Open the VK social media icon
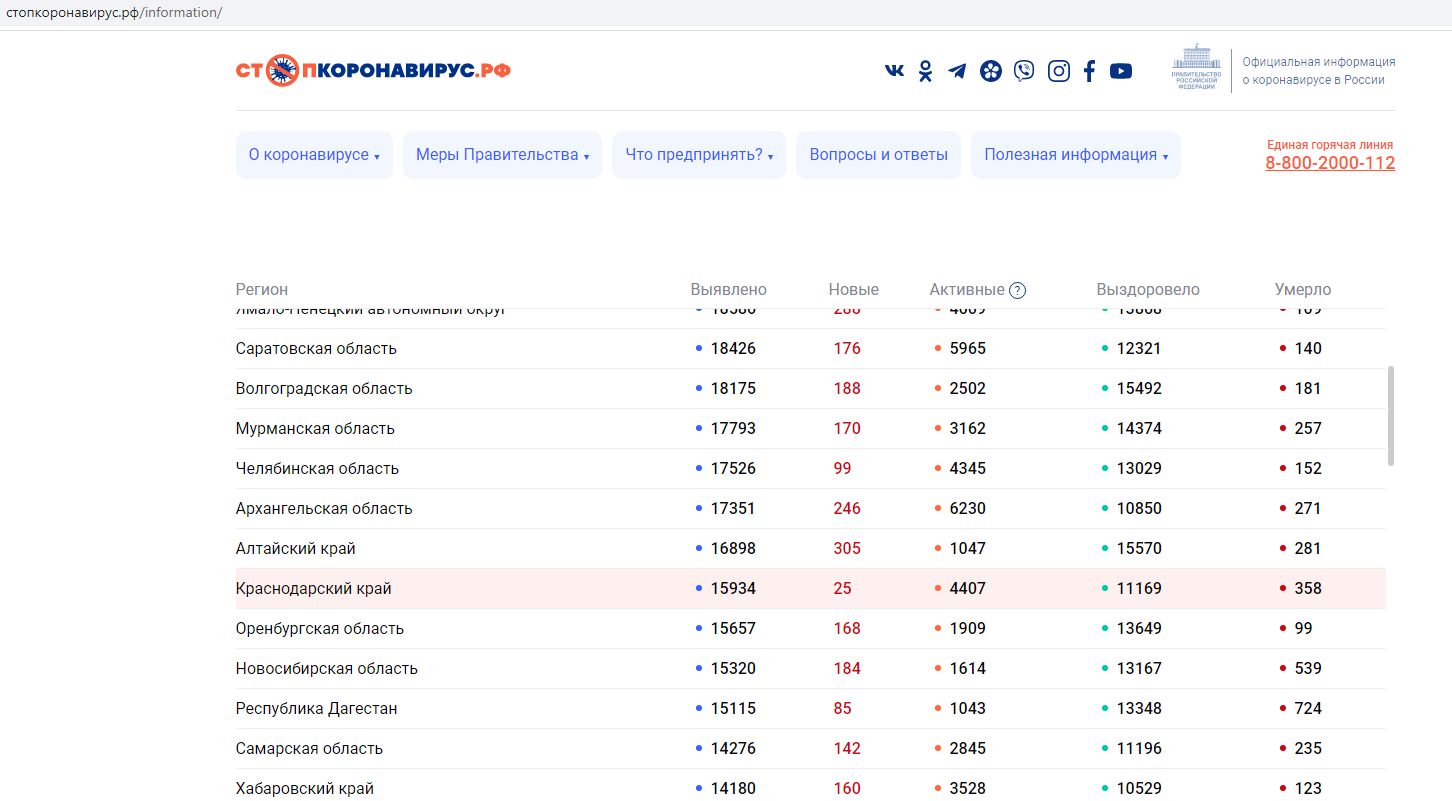 [x=894, y=71]
